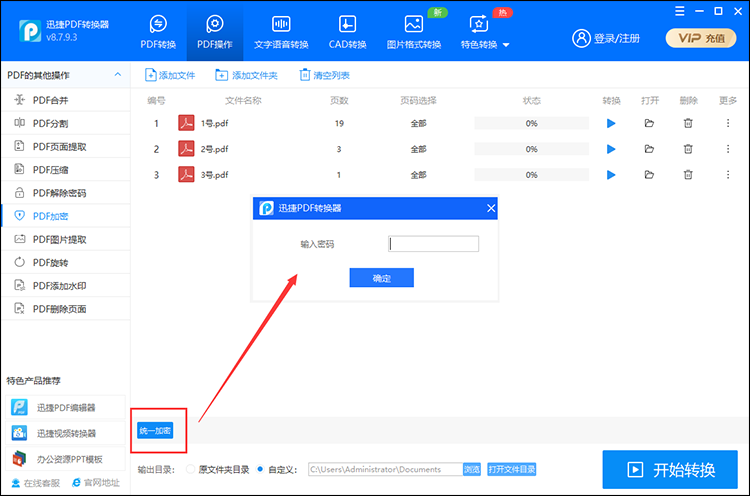Click 打开文件目录 button
The image size is (750, 496).
point(511,469)
